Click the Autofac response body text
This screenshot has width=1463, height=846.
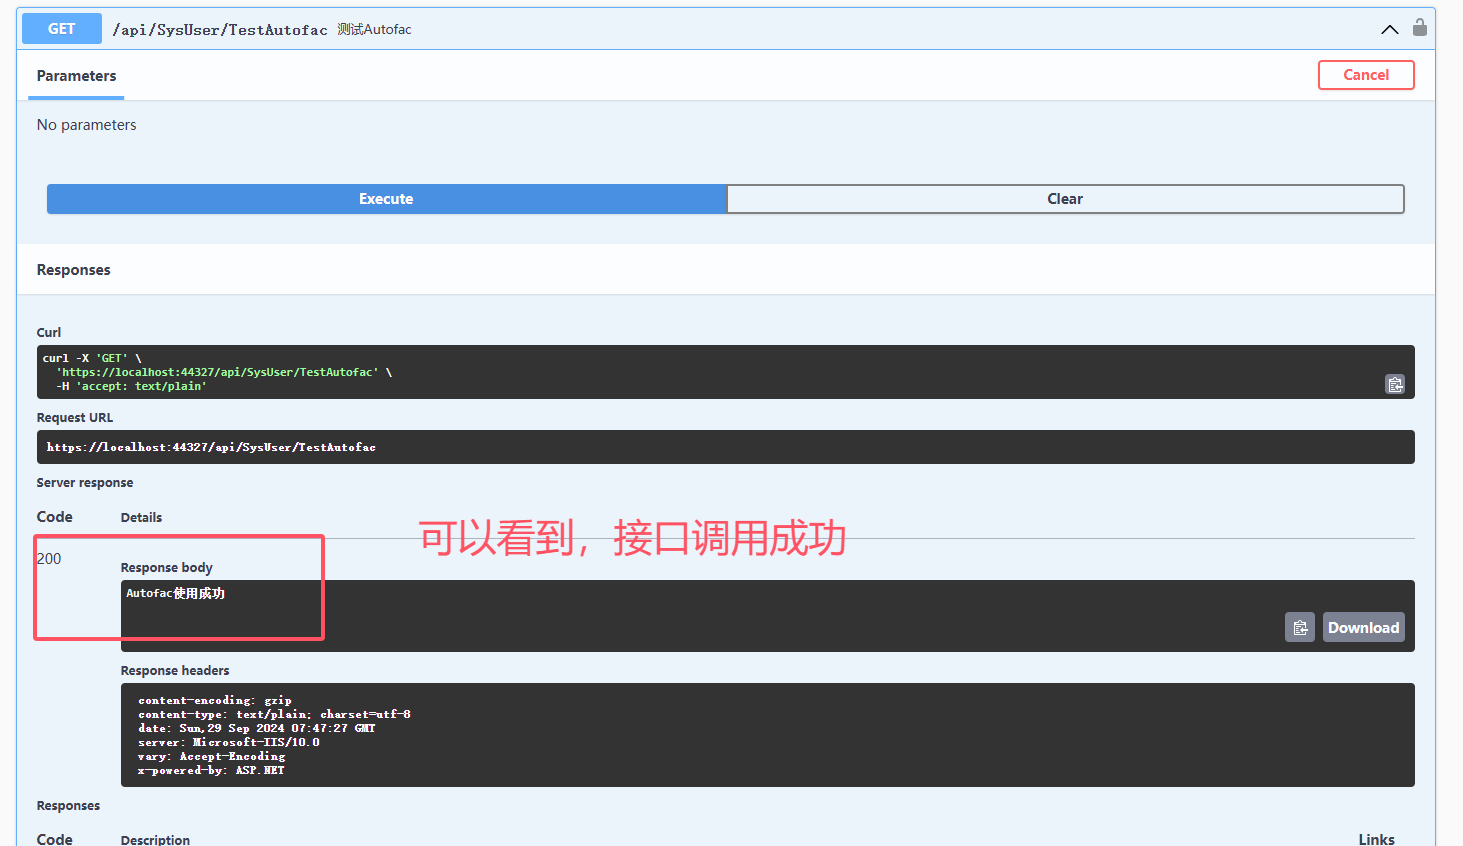coord(176,593)
